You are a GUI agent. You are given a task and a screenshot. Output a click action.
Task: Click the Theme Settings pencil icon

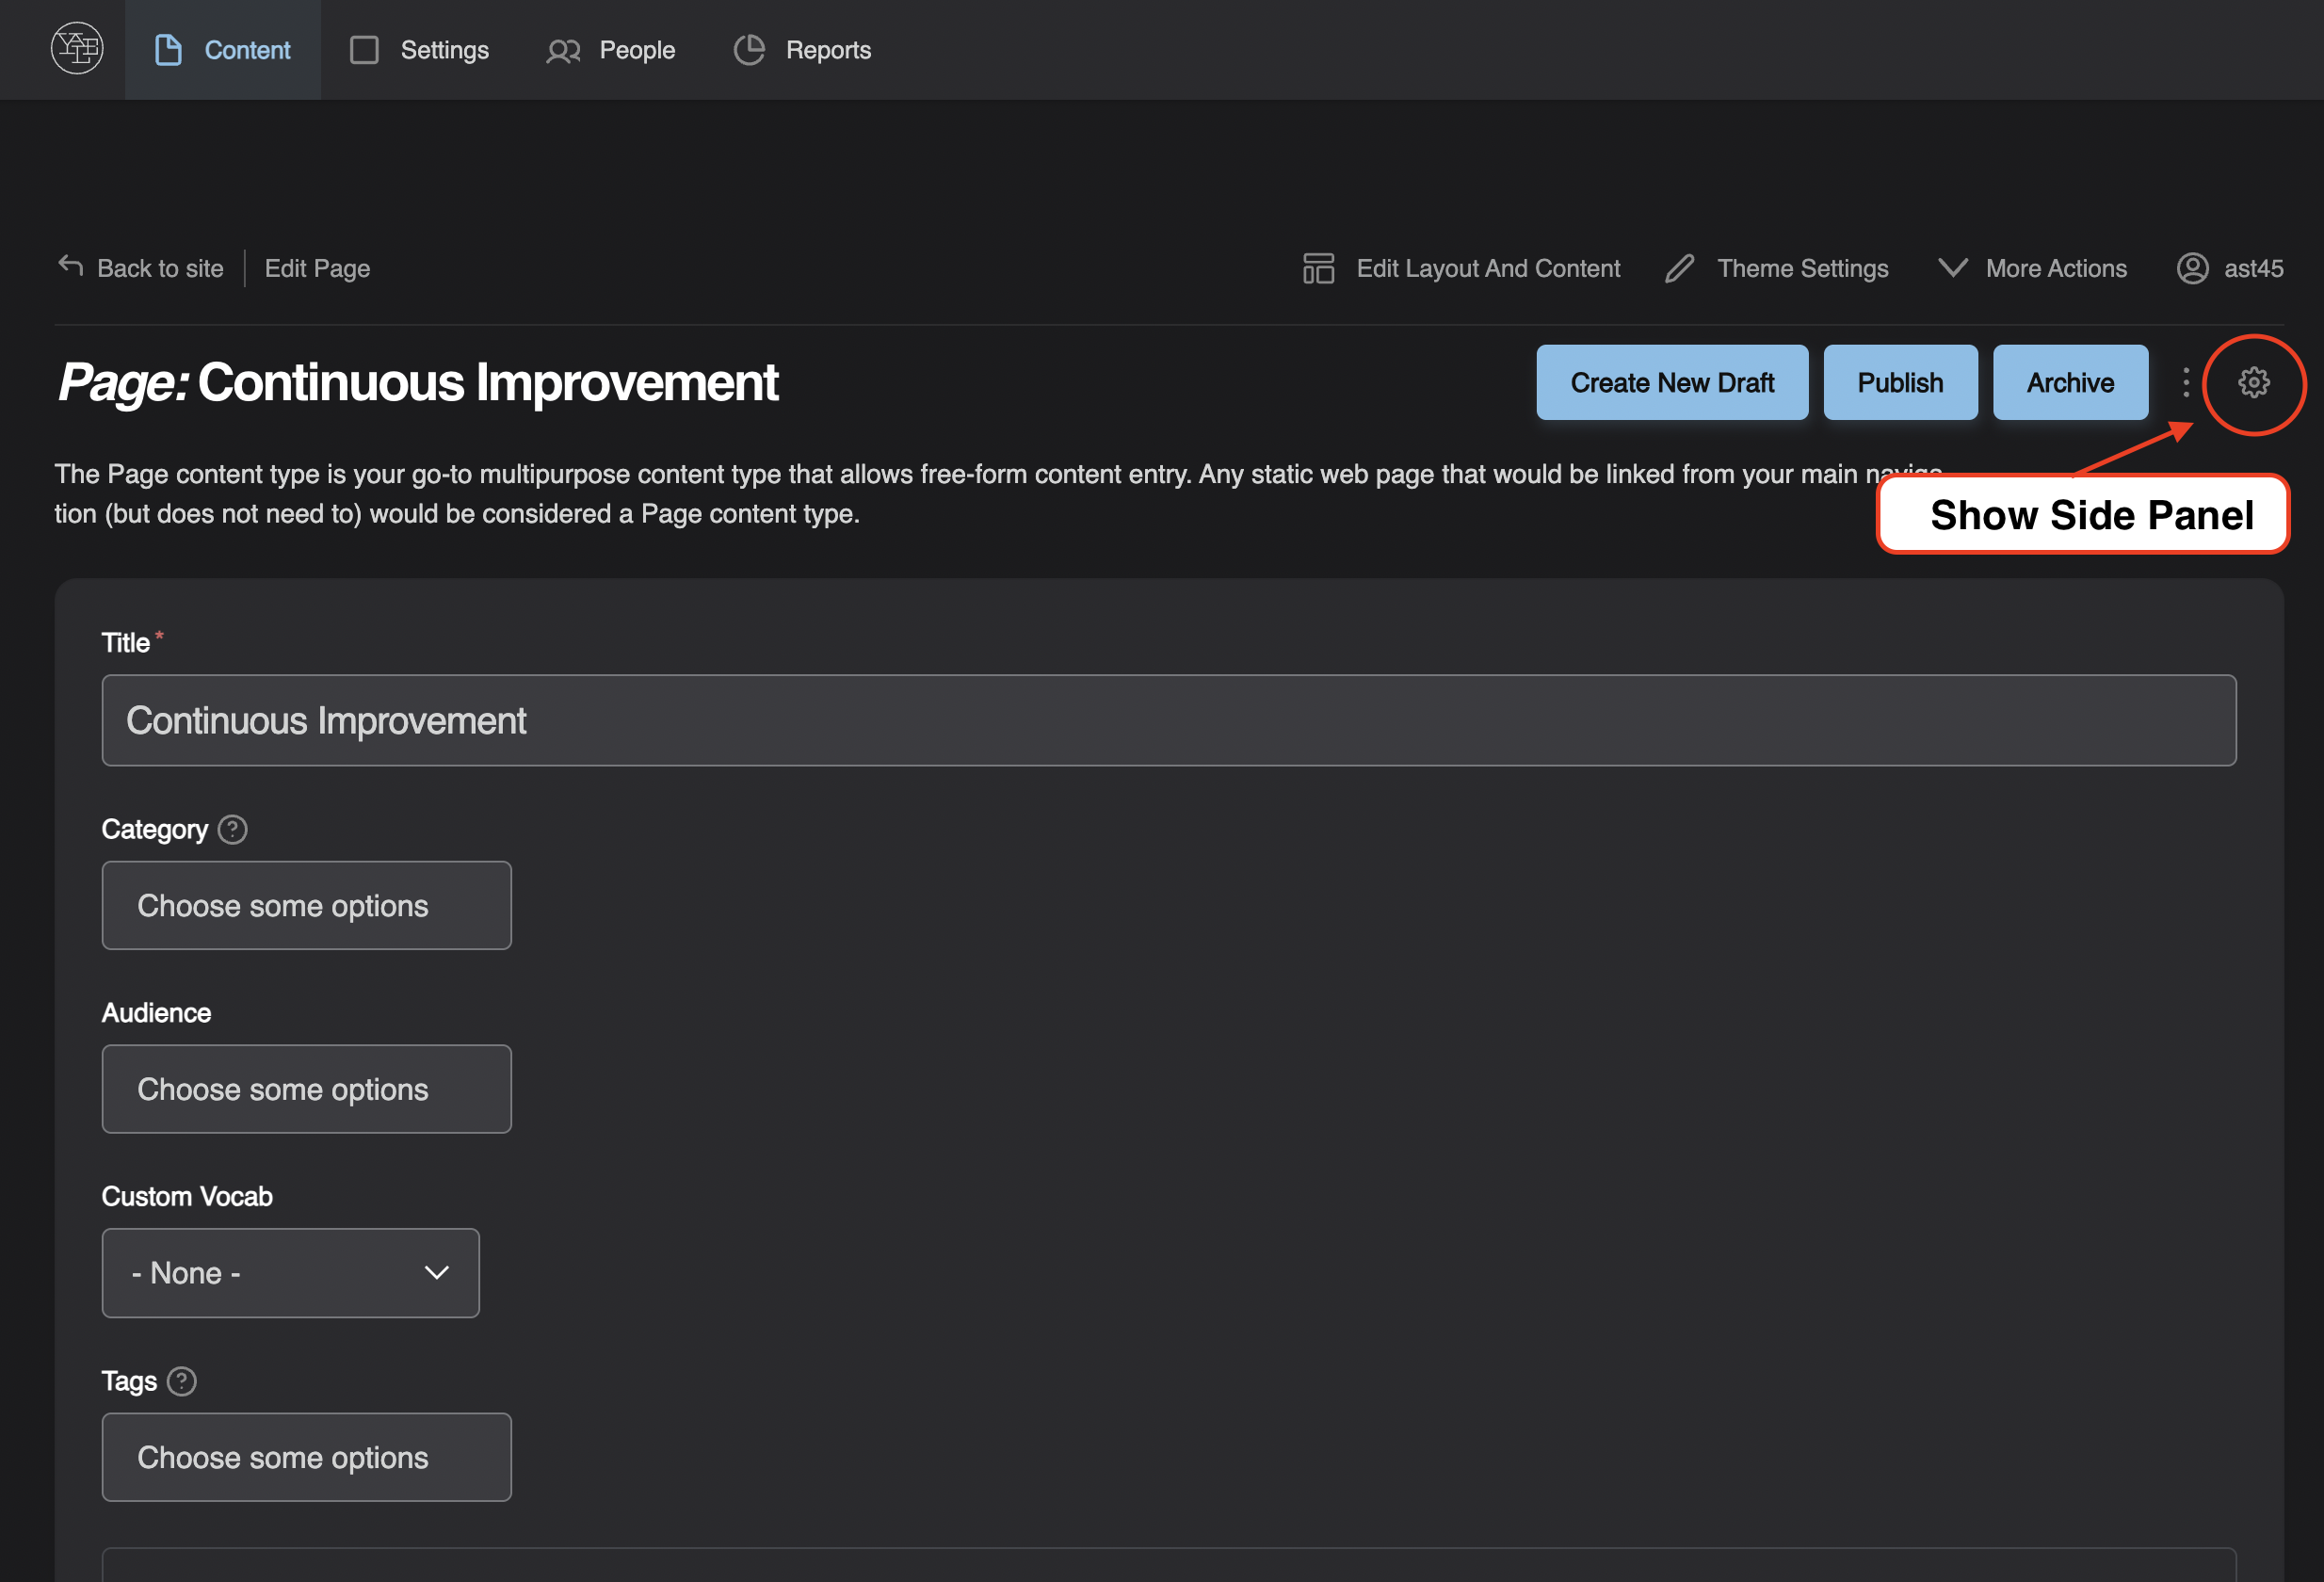point(1680,268)
